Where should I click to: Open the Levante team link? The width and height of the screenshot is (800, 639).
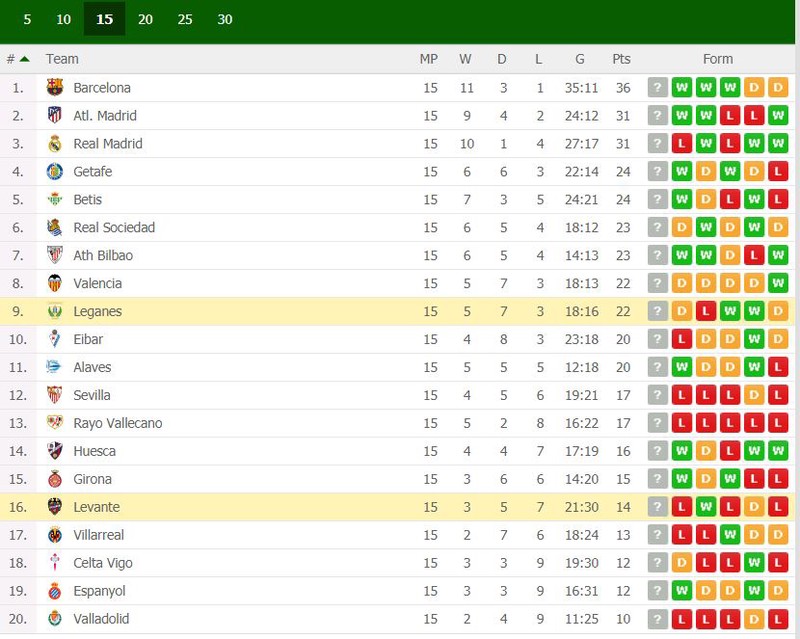coord(96,507)
